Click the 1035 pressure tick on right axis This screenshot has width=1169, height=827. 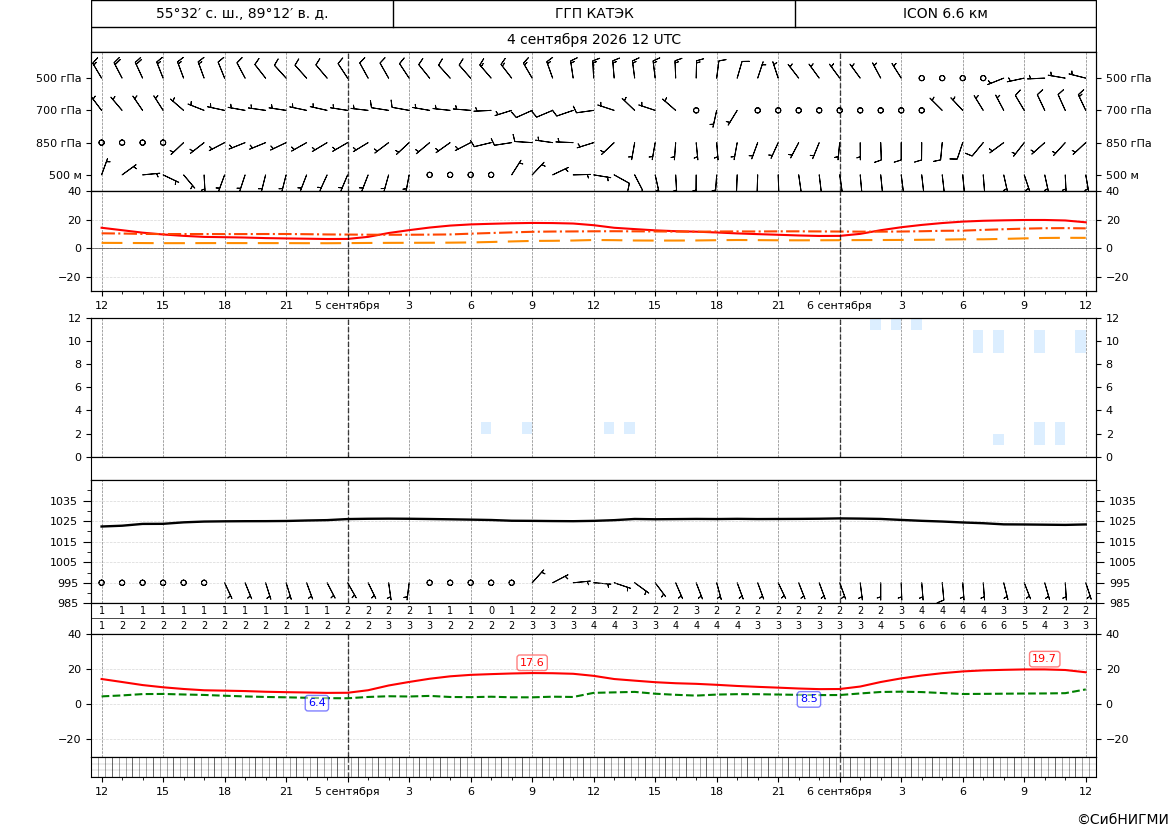click(1123, 501)
